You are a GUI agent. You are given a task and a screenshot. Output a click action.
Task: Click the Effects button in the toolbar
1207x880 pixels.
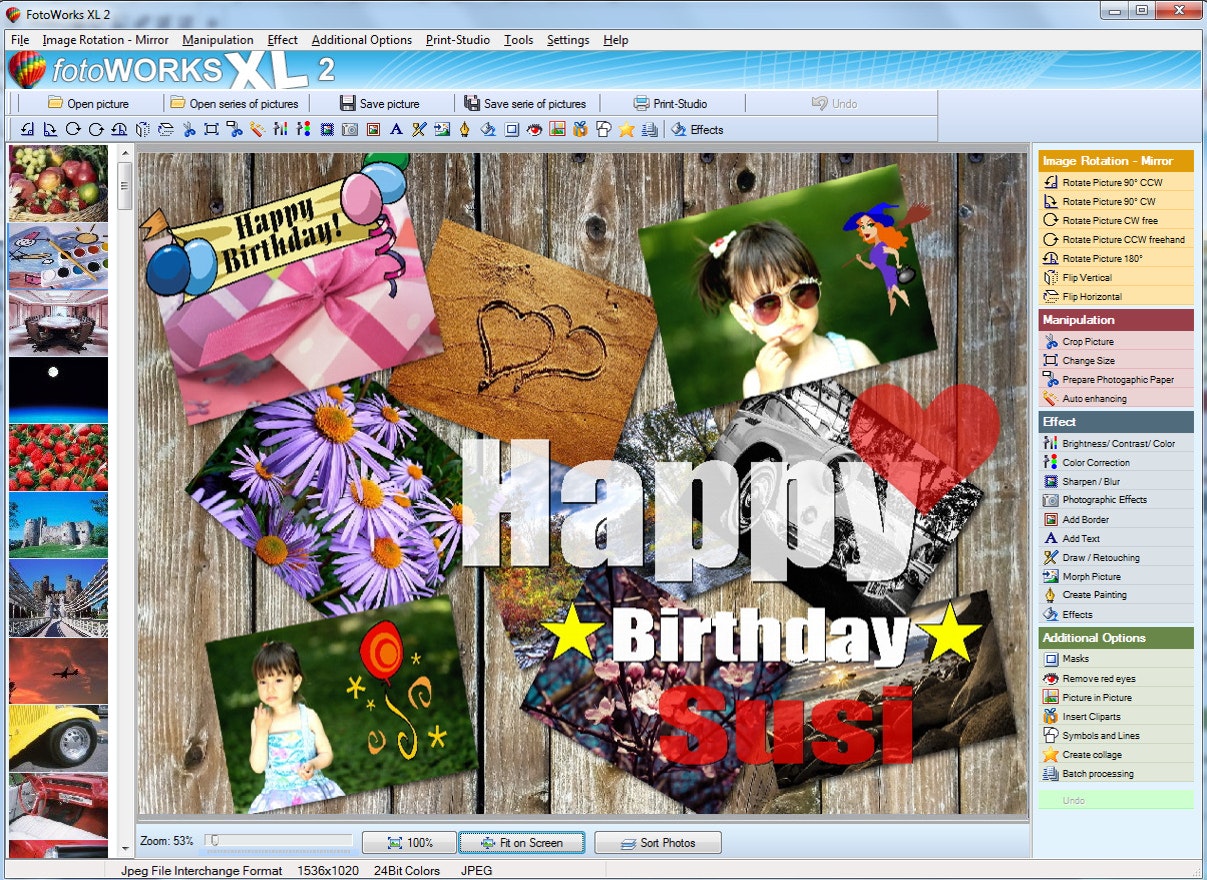tap(697, 129)
